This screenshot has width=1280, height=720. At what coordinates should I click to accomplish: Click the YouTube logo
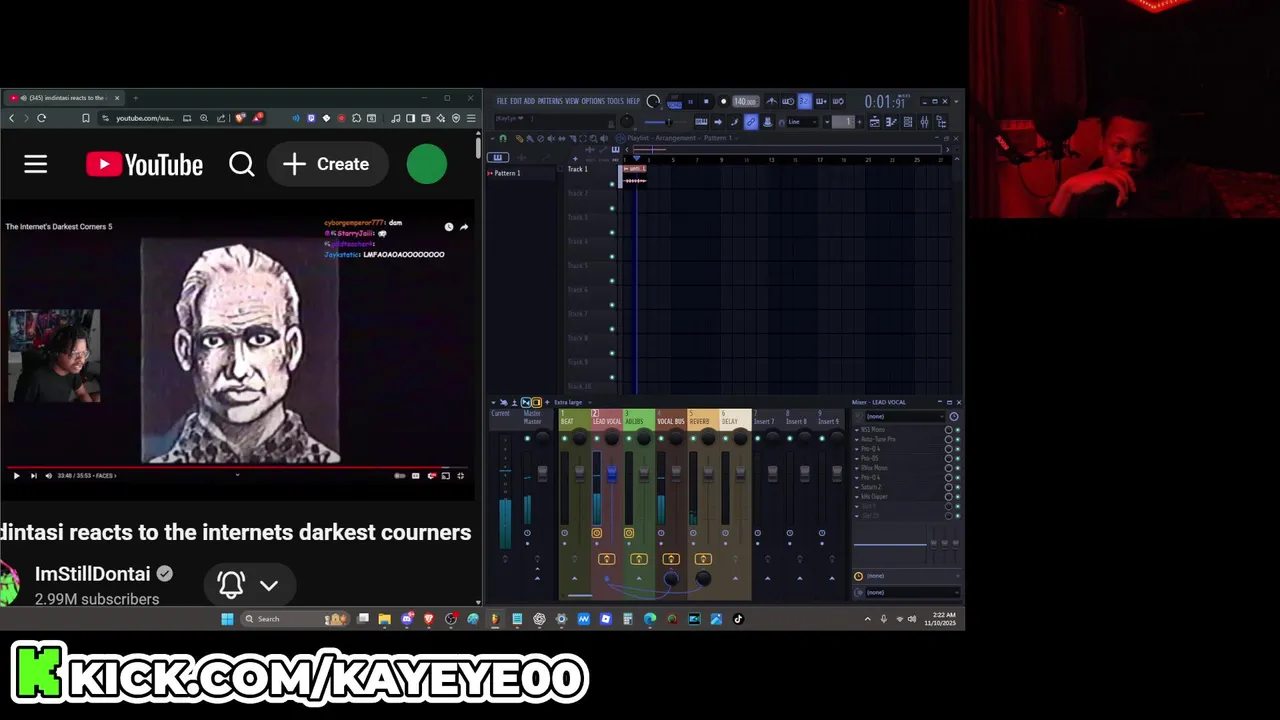click(x=144, y=164)
